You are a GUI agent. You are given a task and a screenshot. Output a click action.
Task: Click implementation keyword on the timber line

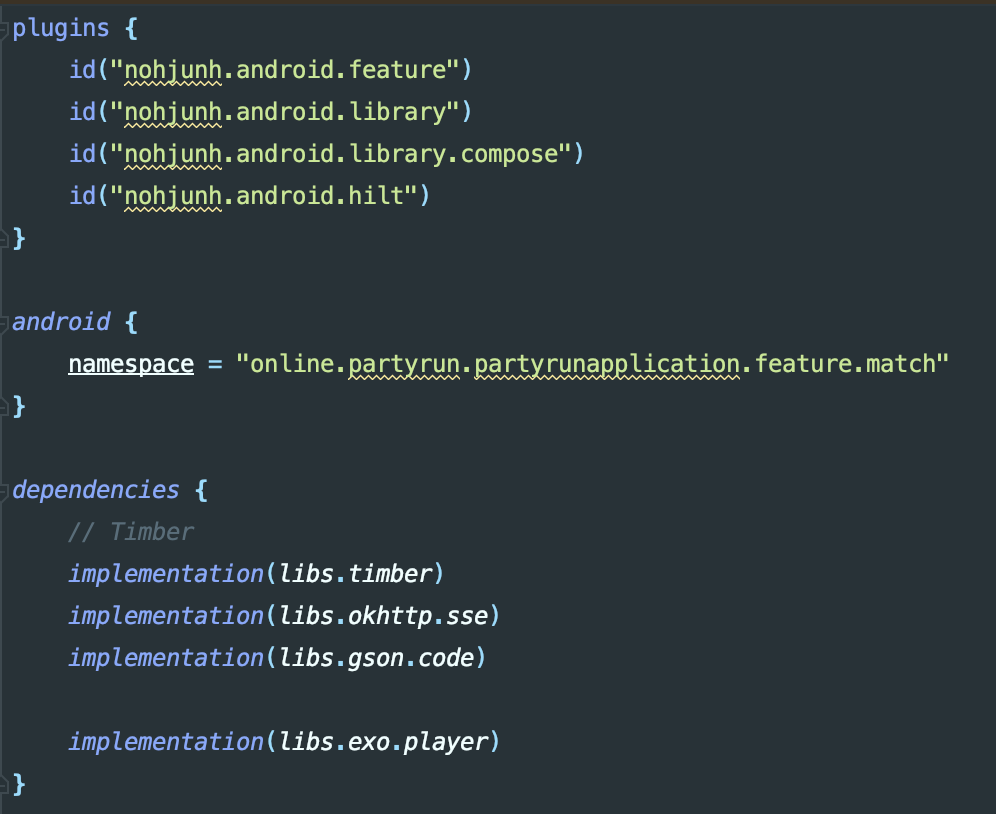pos(166,574)
